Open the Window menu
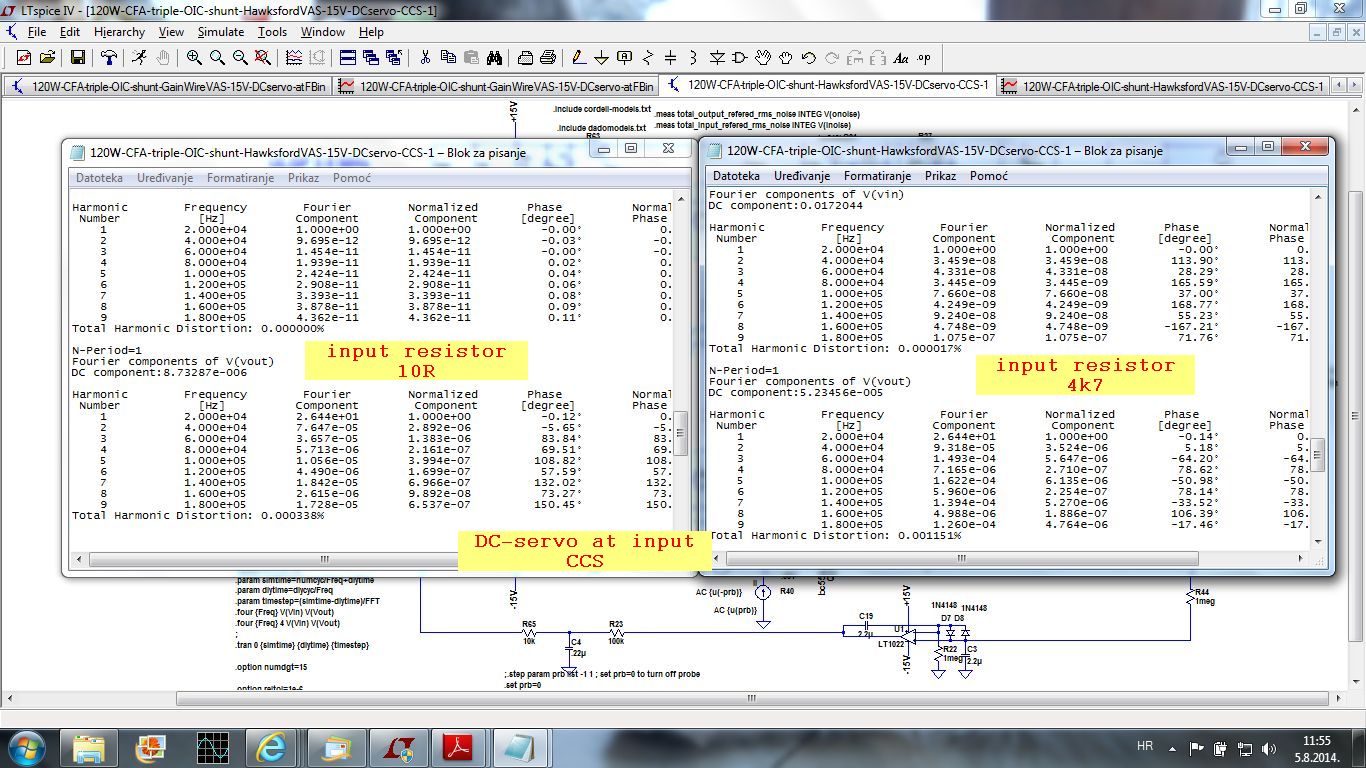 click(323, 32)
